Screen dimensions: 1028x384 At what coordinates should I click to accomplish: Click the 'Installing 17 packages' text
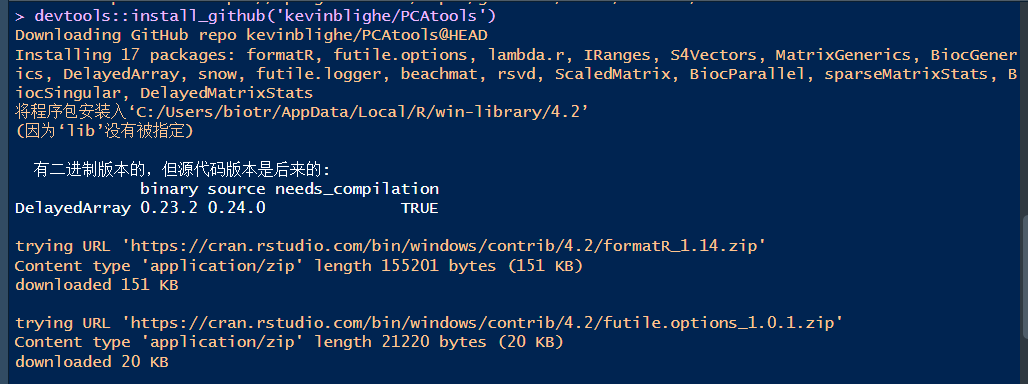click(126, 54)
